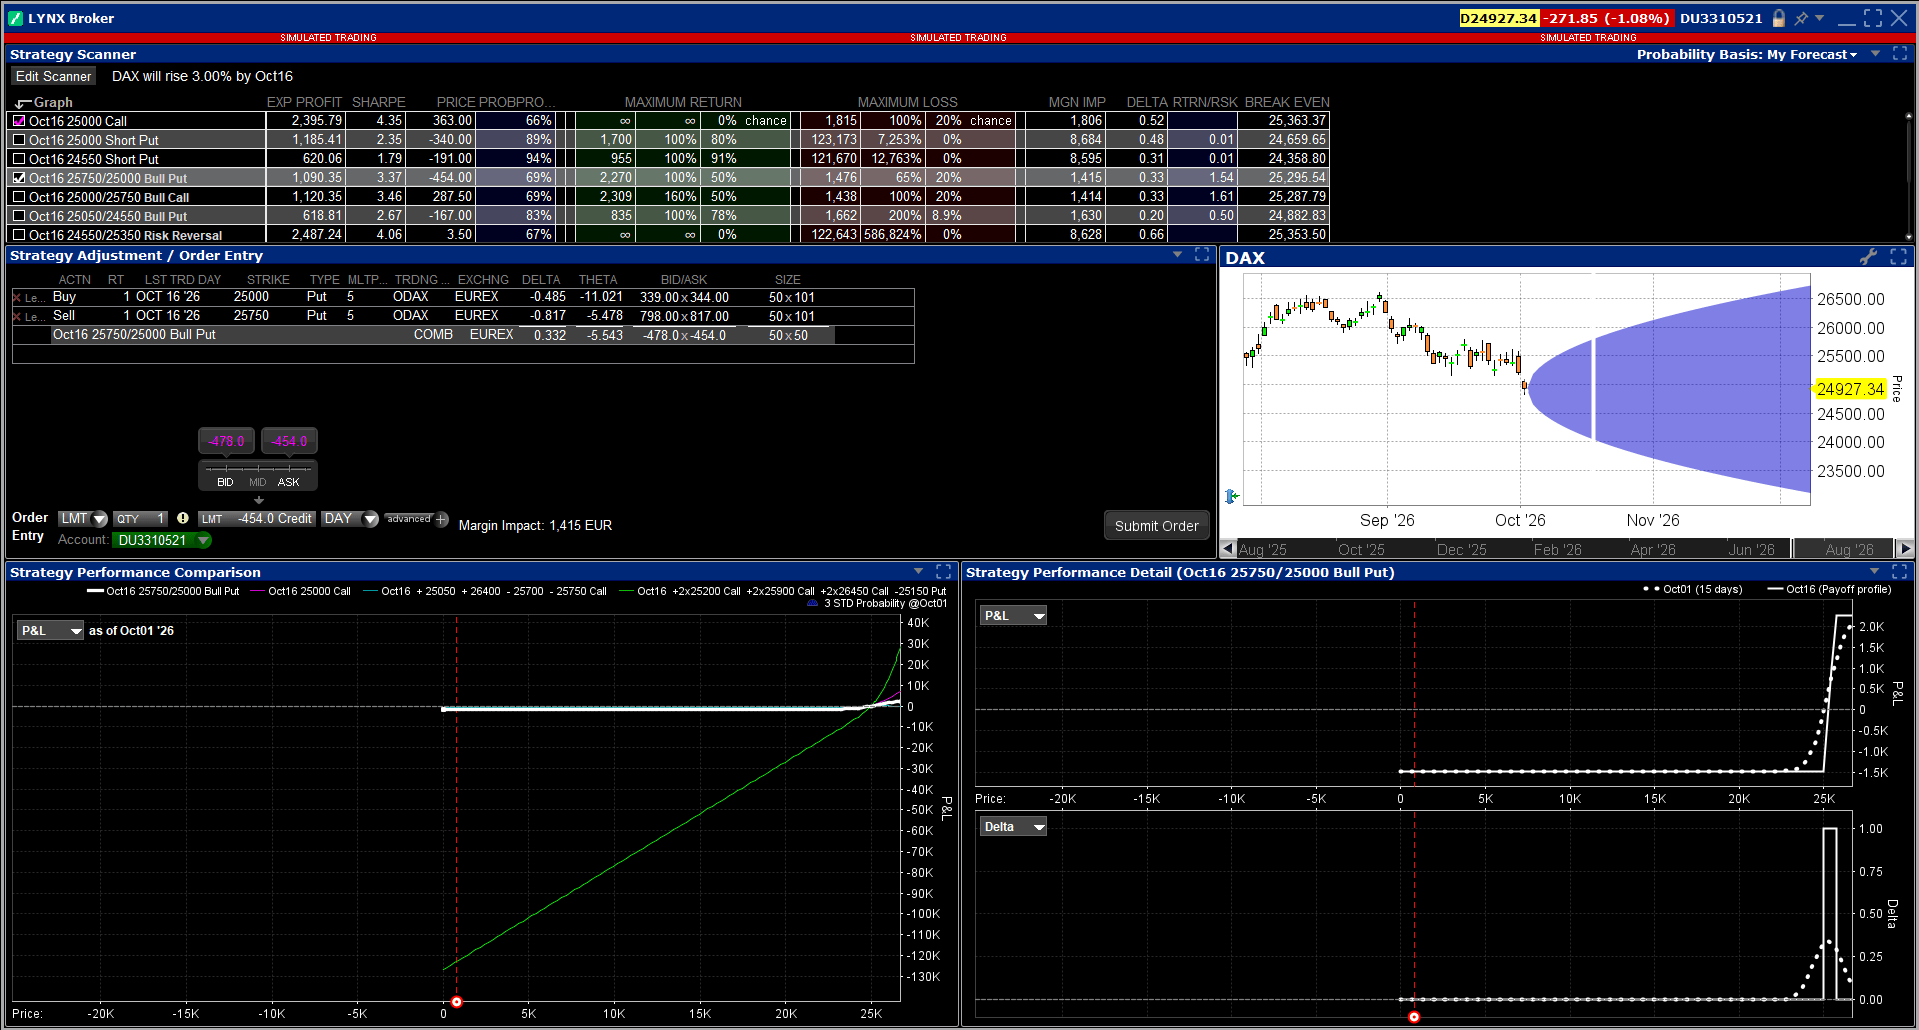
Task: Maximize the DAX chart panel
Action: pos(1899,257)
